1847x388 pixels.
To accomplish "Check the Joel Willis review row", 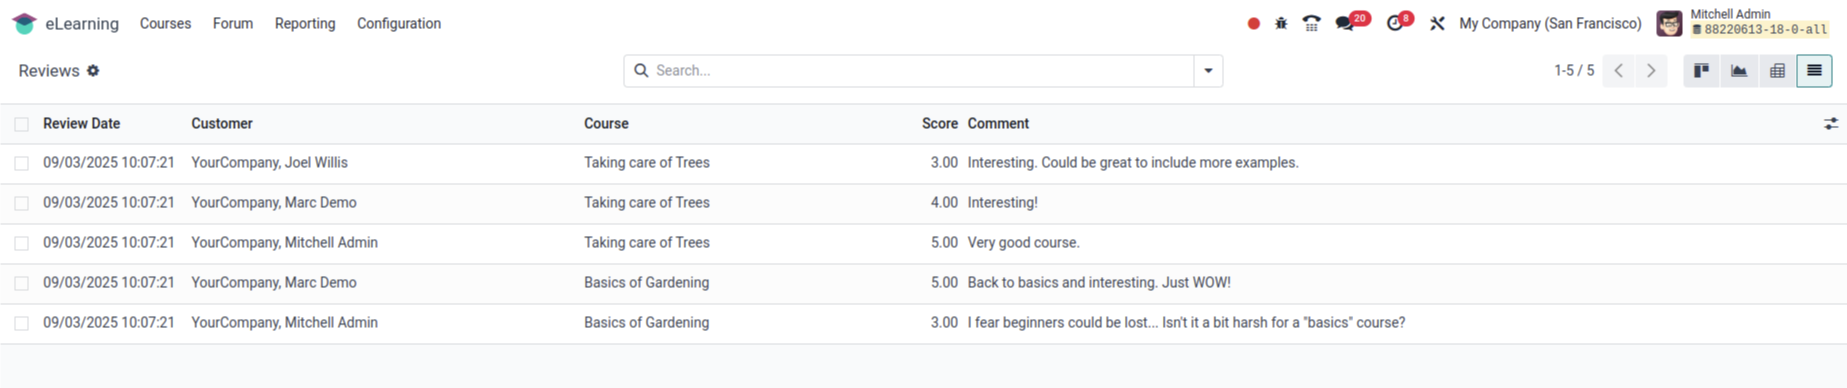I will [22, 163].
